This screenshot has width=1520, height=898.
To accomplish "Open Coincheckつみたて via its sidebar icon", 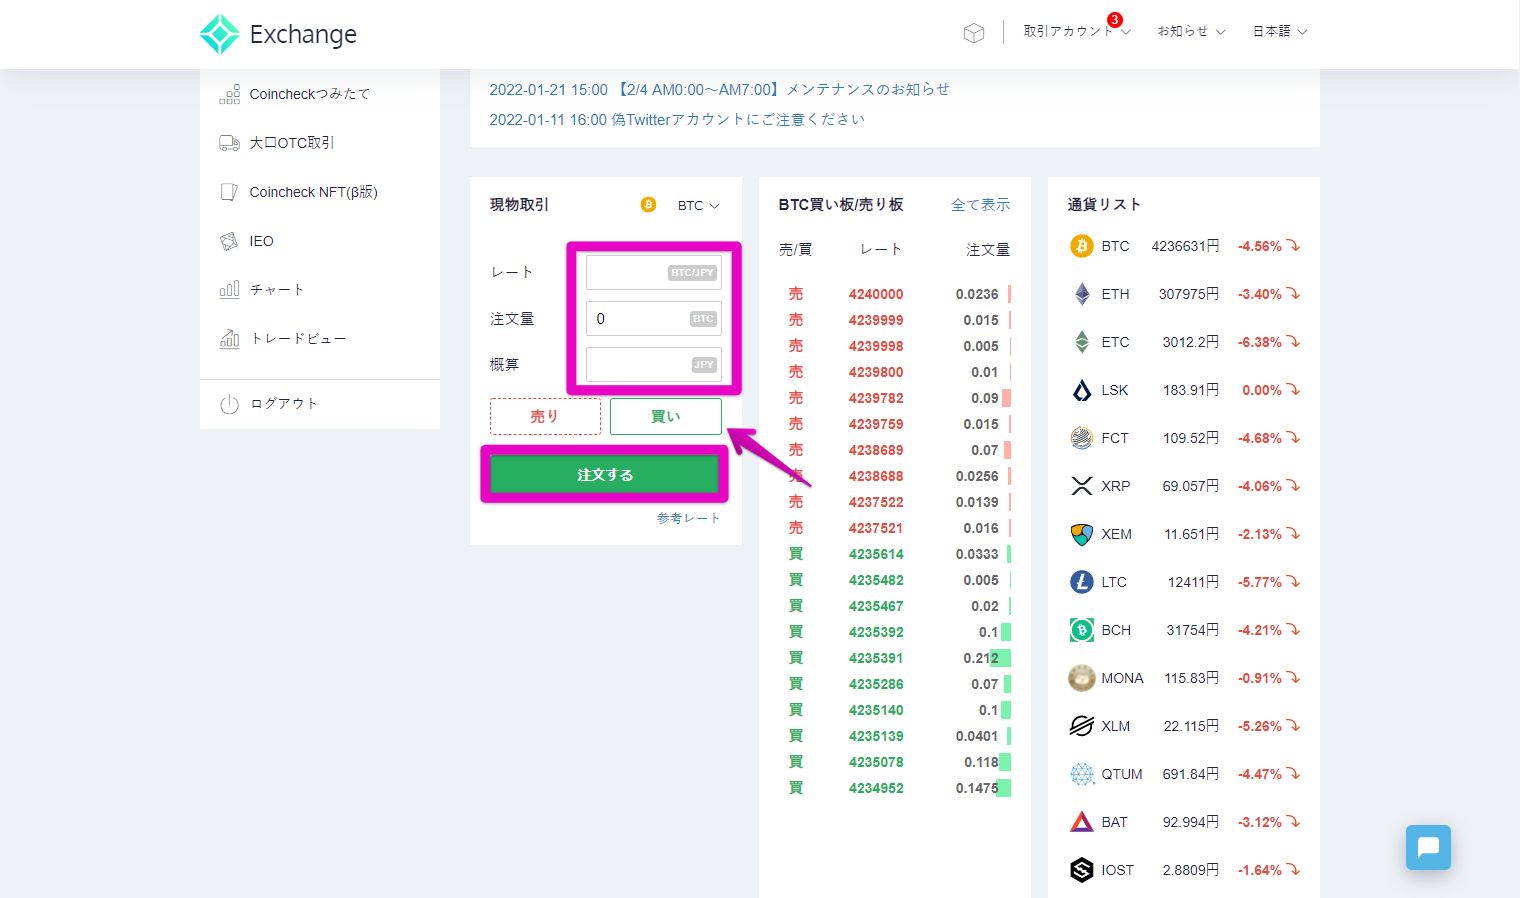I will pyautogui.click(x=229, y=93).
